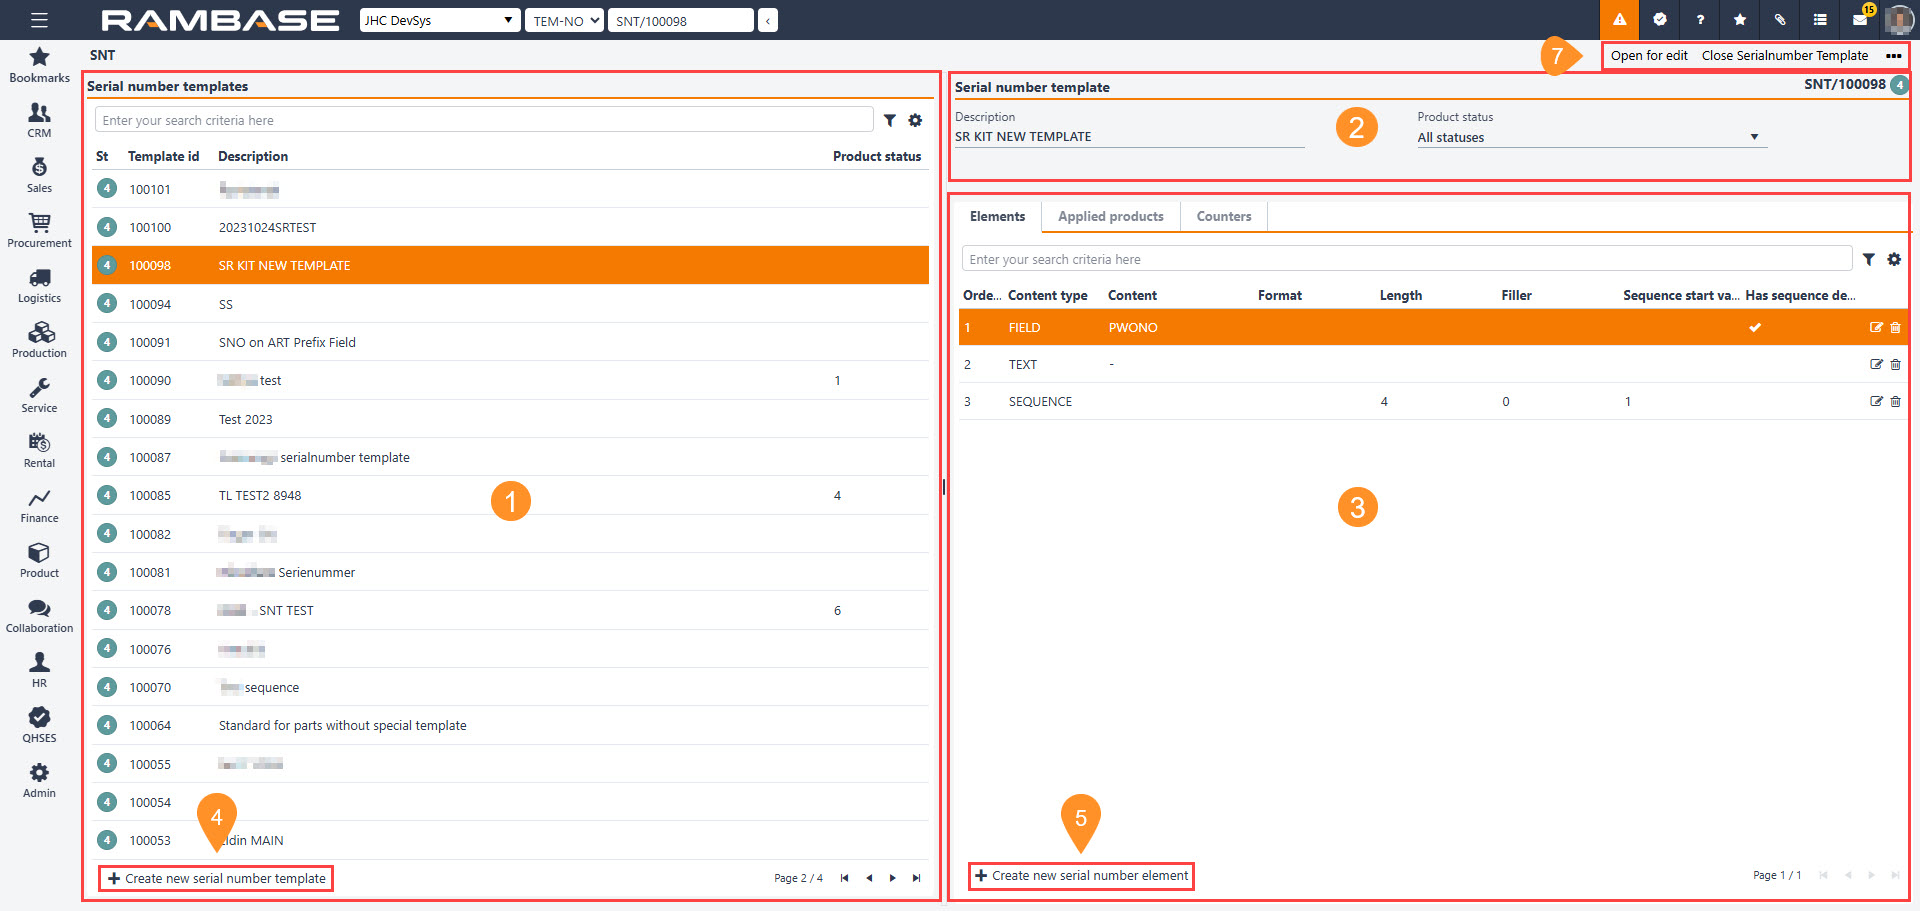
Task: Open the Production module in sidebar
Action: (x=39, y=340)
